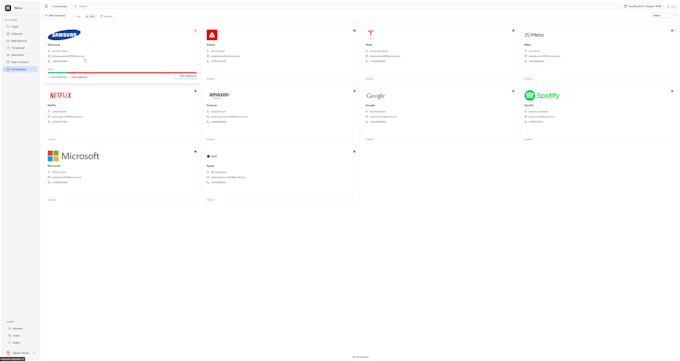
Task: Click the Salaries dollar icon
Action: point(9,328)
